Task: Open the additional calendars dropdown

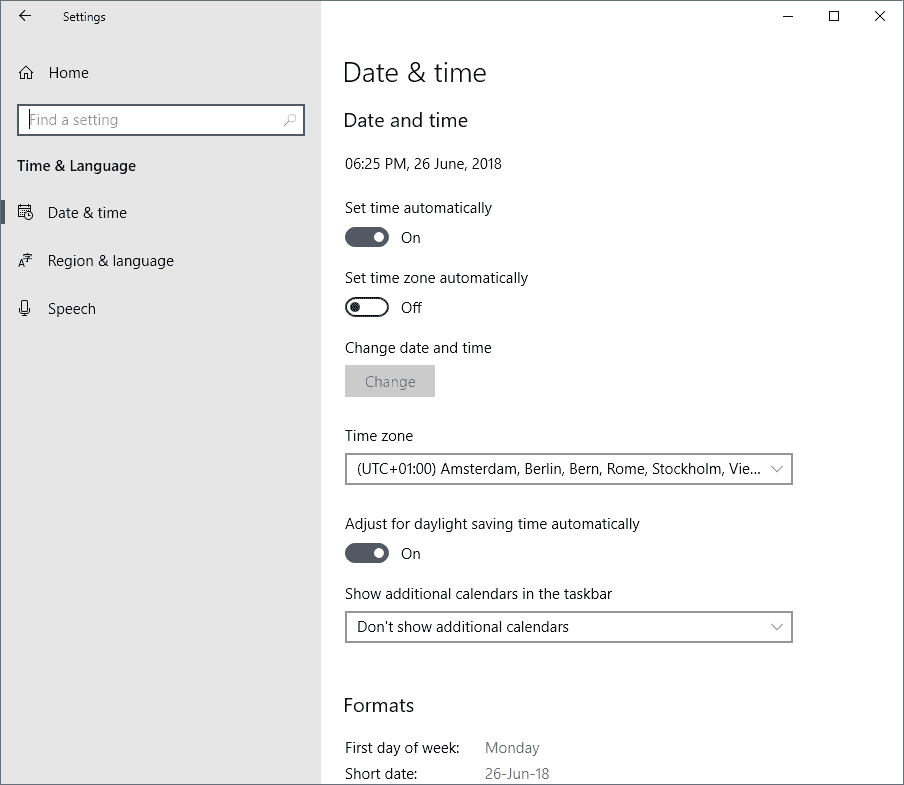Action: [x=568, y=627]
